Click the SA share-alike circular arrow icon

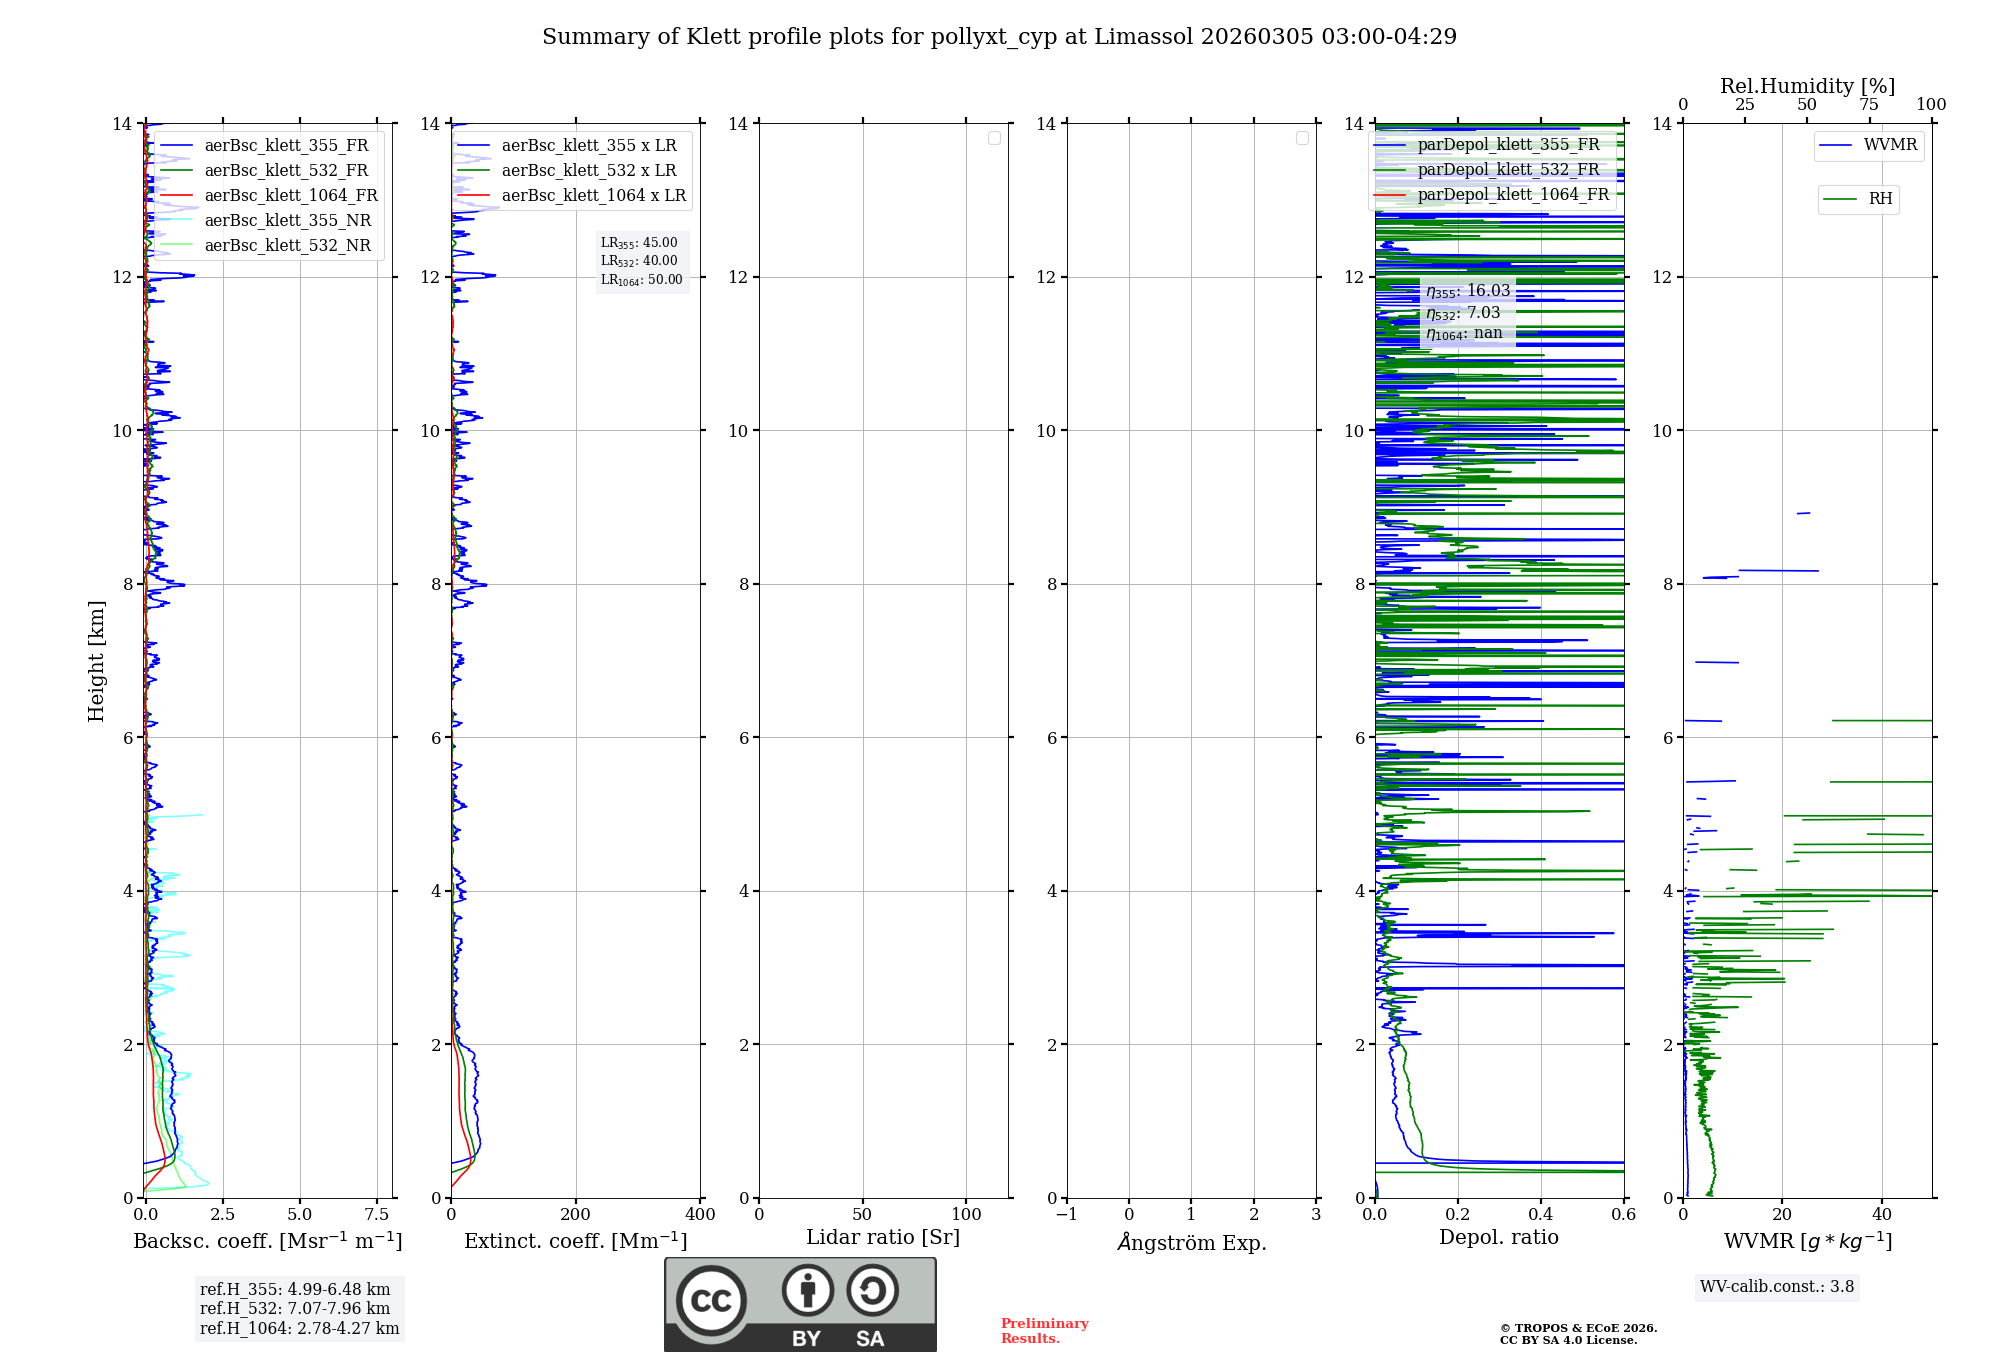tap(872, 1290)
